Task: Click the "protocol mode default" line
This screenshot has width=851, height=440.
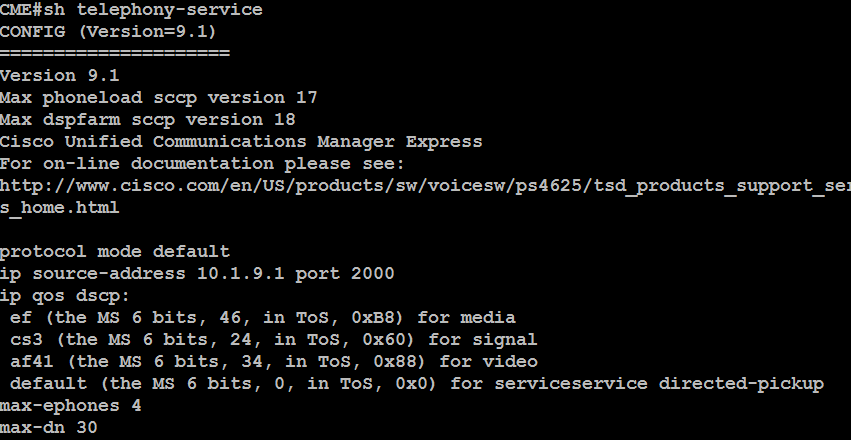Action: 114,251
